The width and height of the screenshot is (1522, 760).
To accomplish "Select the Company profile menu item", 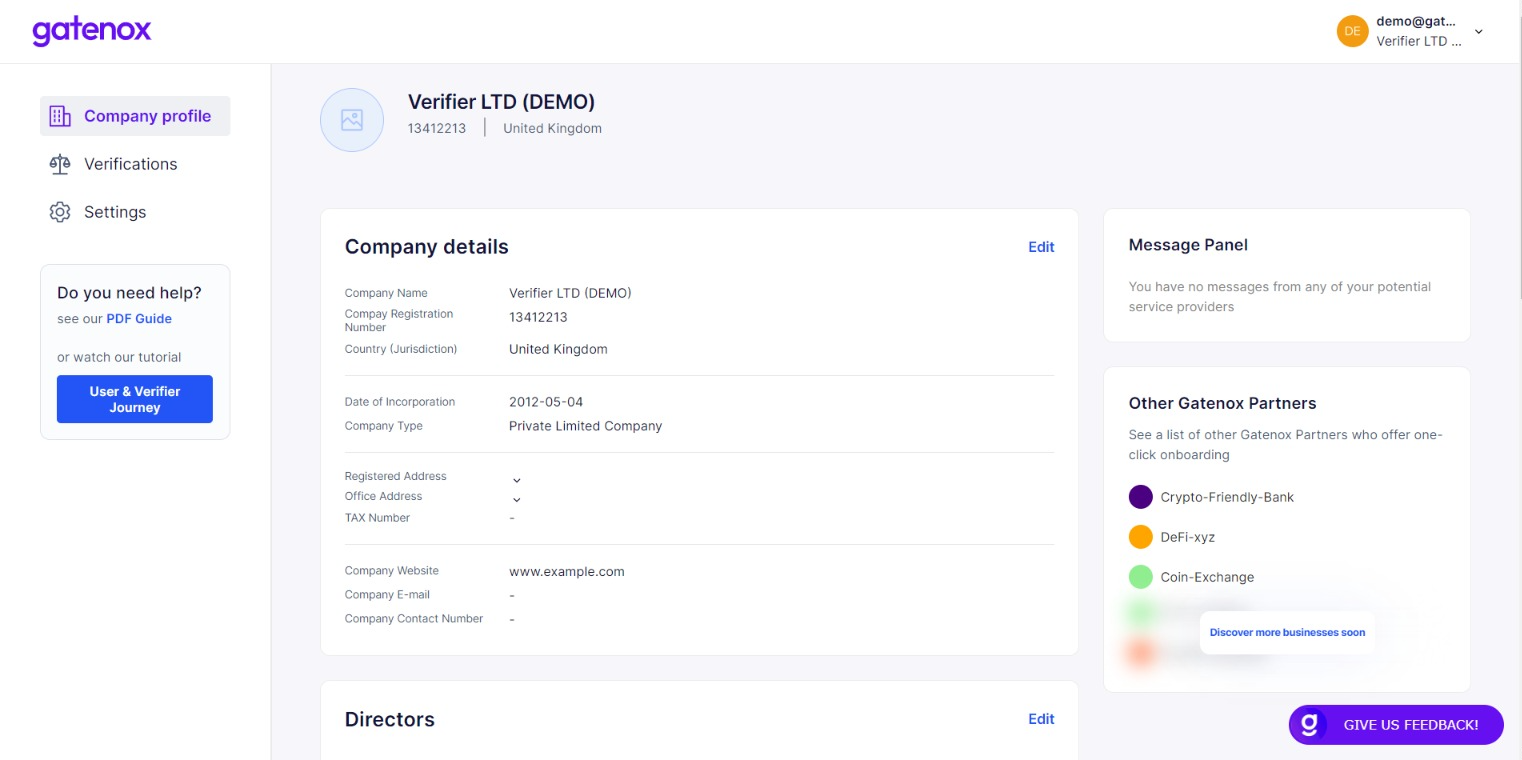I will tap(147, 116).
